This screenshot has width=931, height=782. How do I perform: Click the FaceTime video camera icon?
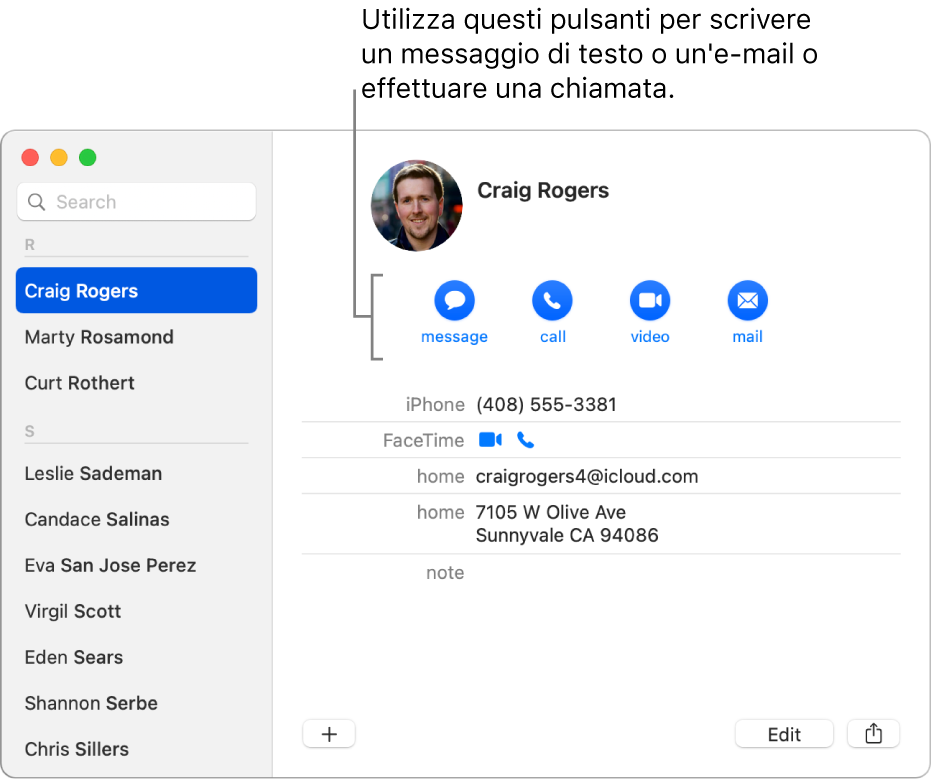pos(490,440)
